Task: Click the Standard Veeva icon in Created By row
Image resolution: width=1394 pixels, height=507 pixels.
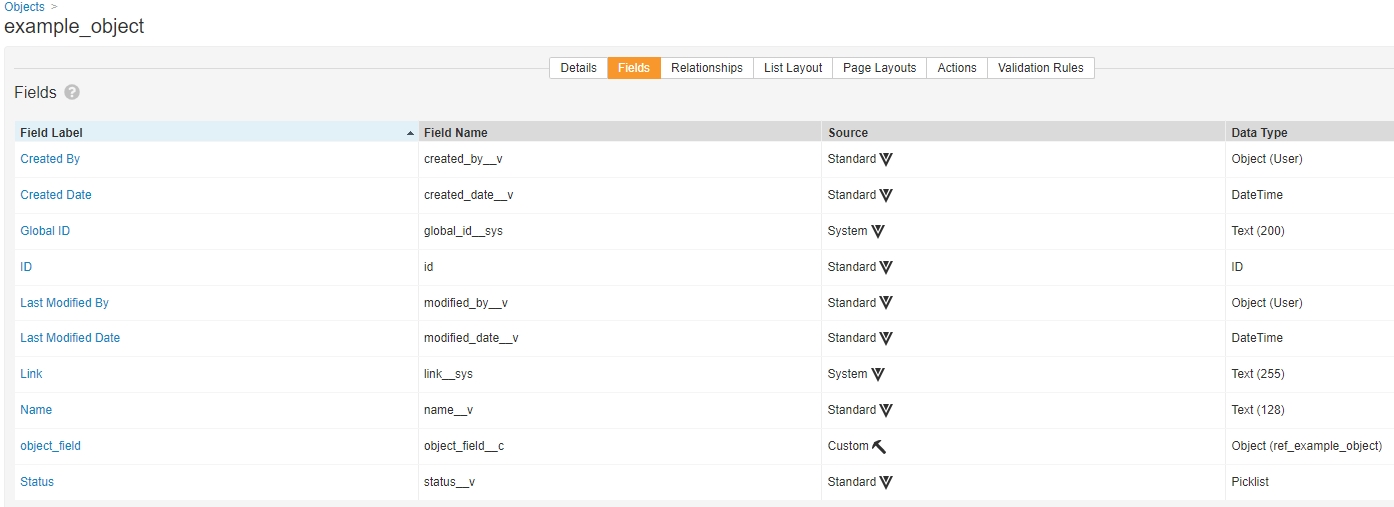Action: 886,159
